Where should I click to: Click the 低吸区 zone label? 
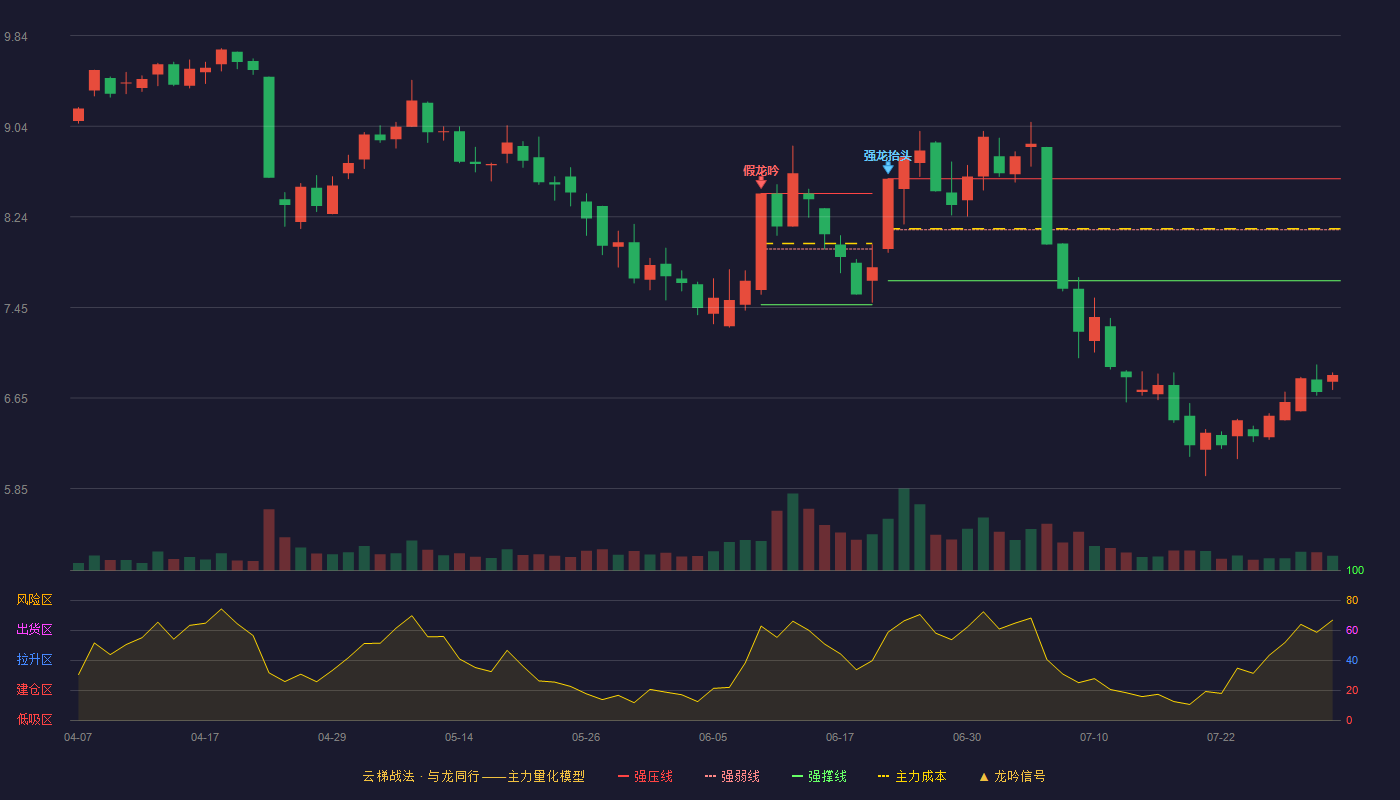tap(34, 719)
